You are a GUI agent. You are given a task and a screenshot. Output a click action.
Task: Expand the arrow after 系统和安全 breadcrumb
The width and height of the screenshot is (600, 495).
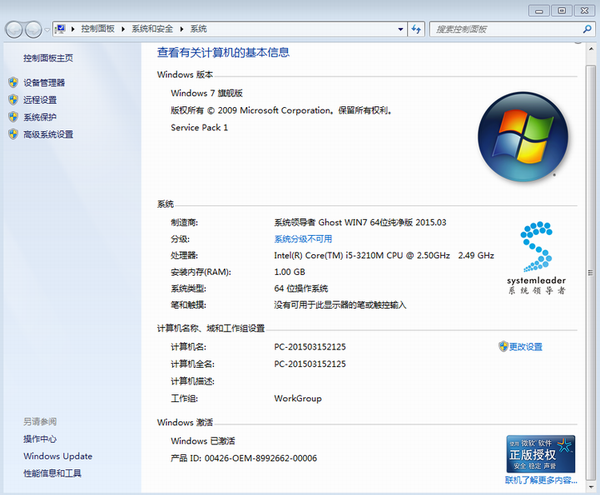184,30
